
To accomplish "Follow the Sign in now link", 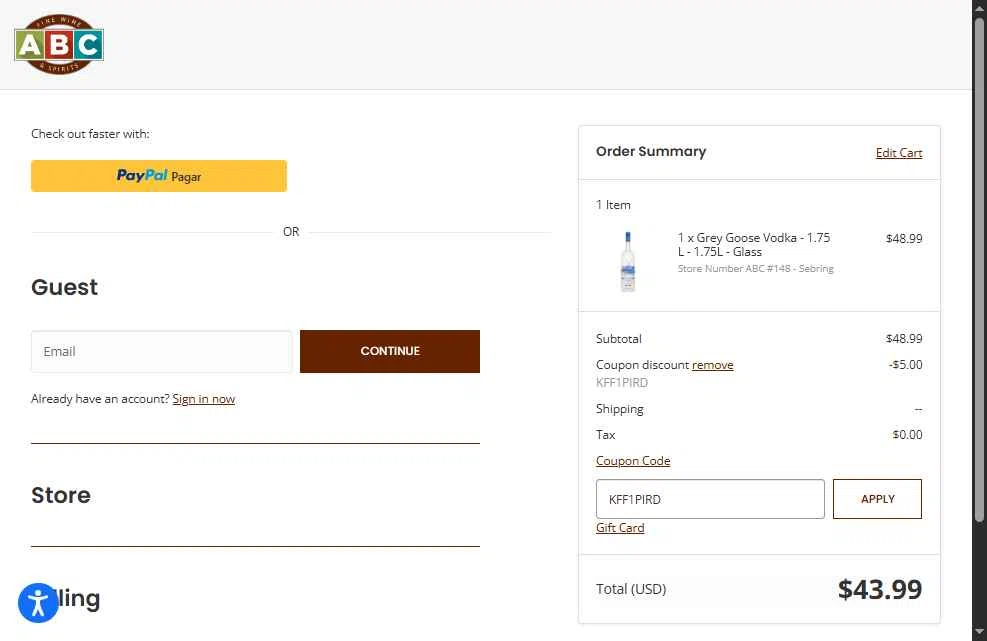I will [x=203, y=399].
